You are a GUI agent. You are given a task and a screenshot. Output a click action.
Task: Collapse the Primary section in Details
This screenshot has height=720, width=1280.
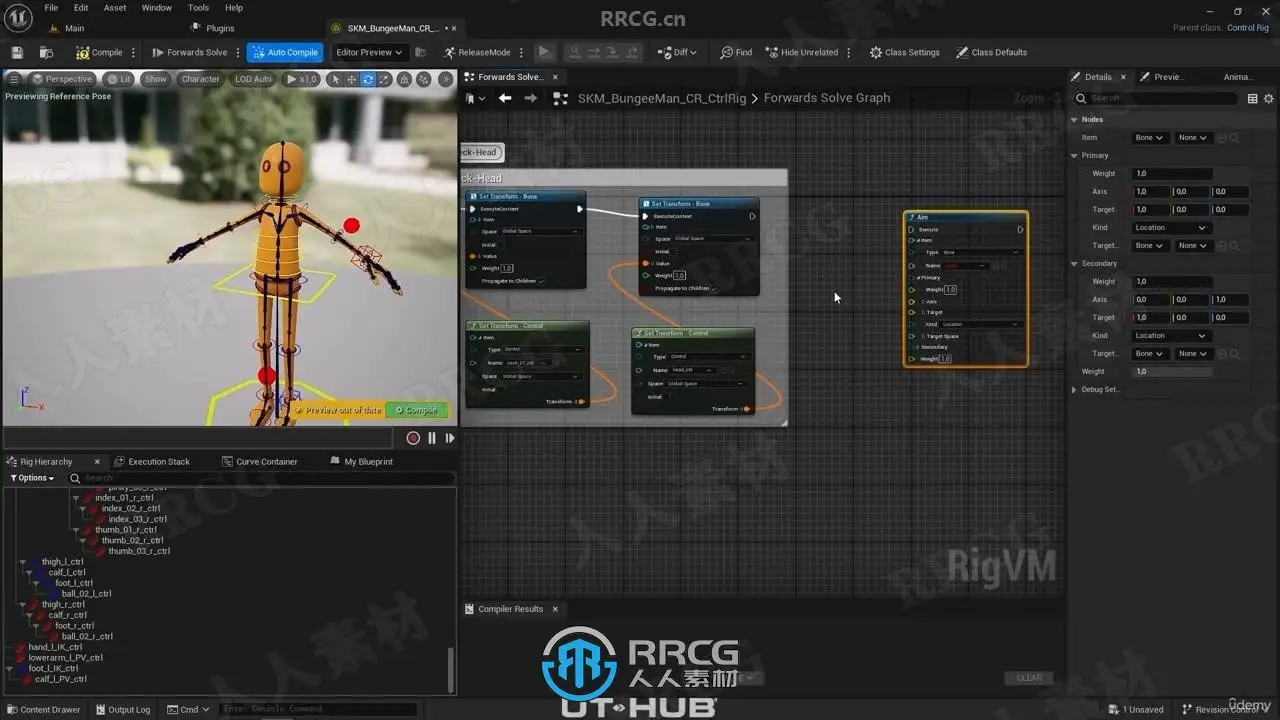point(1075,156)
